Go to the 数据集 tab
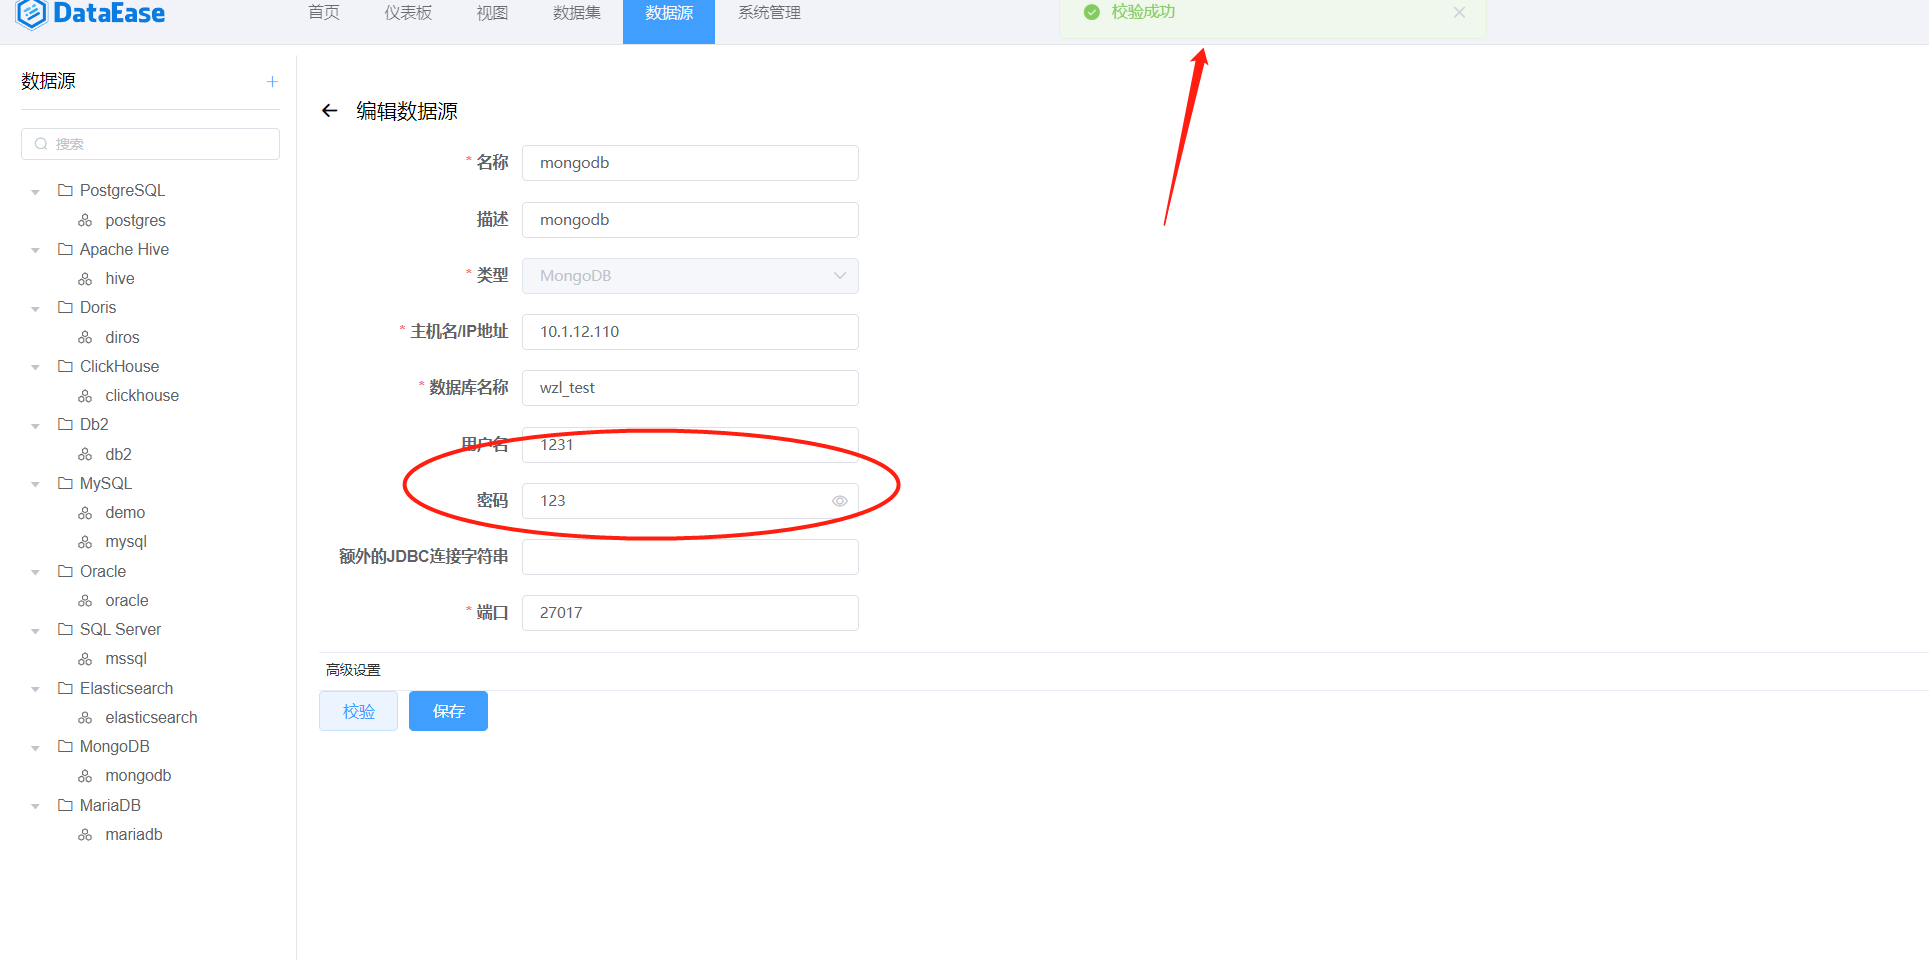The width and height of the screenshot is (1929, 960). [577, 13]
